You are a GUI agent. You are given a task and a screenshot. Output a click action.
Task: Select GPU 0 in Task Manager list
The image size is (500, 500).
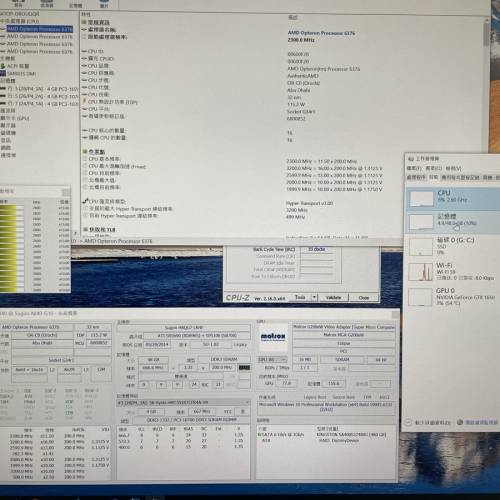[x=453, y=297]
